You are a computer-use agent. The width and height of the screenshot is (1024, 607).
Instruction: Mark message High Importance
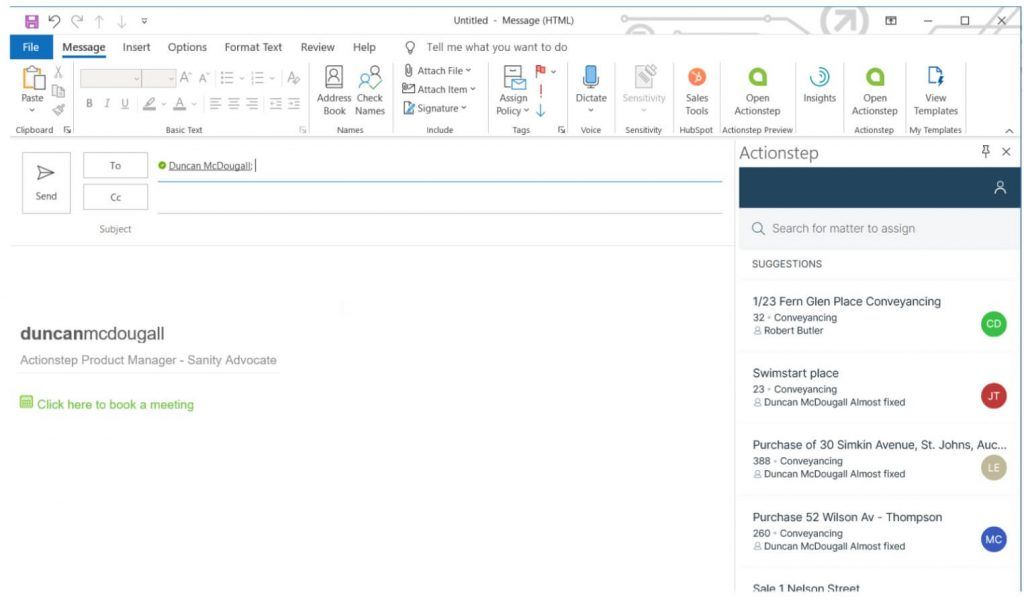click(x=541, y=91)
